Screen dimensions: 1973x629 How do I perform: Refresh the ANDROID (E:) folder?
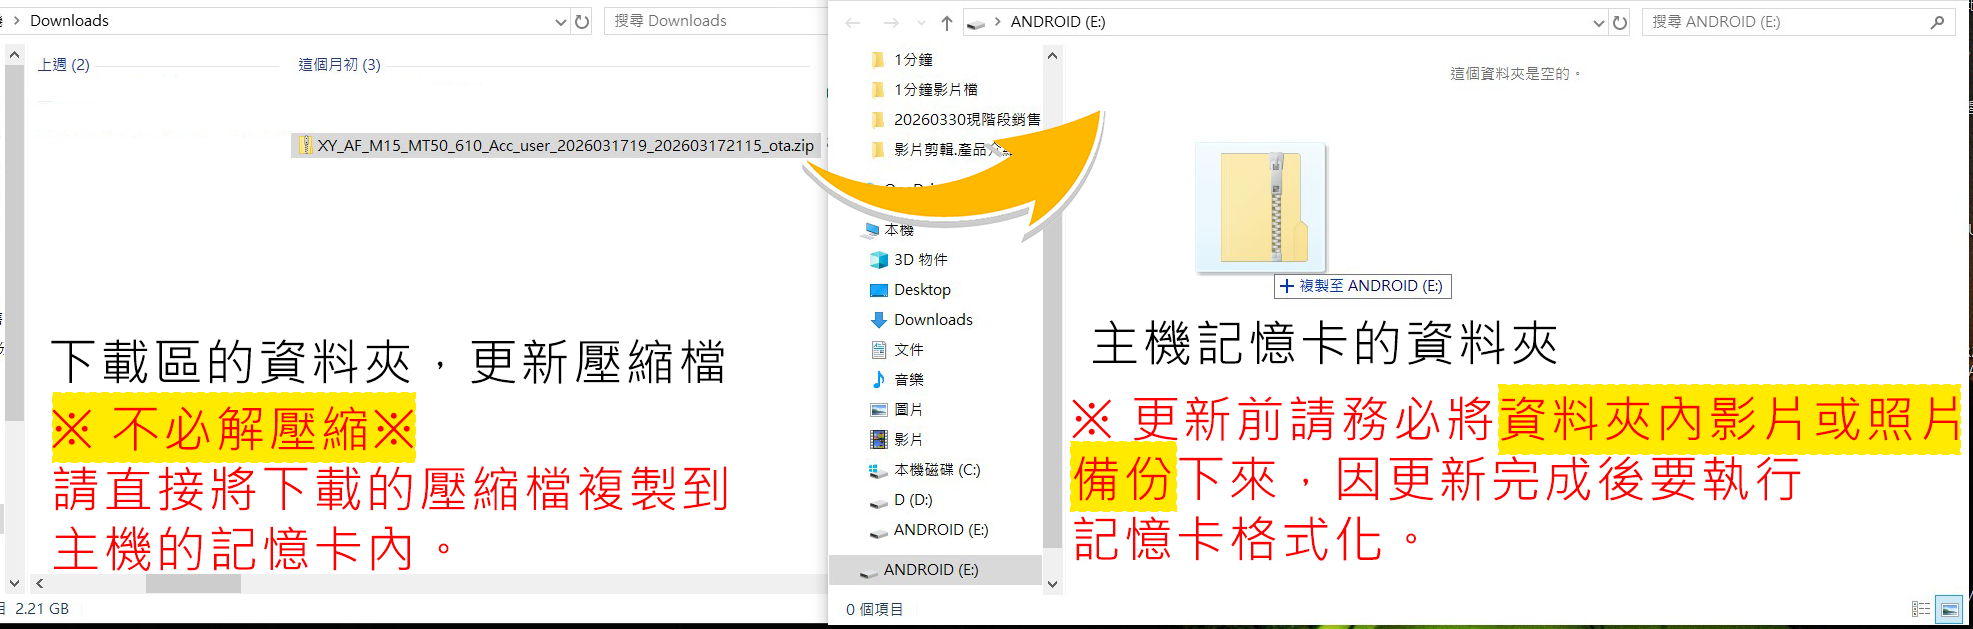pos(1620,22)
